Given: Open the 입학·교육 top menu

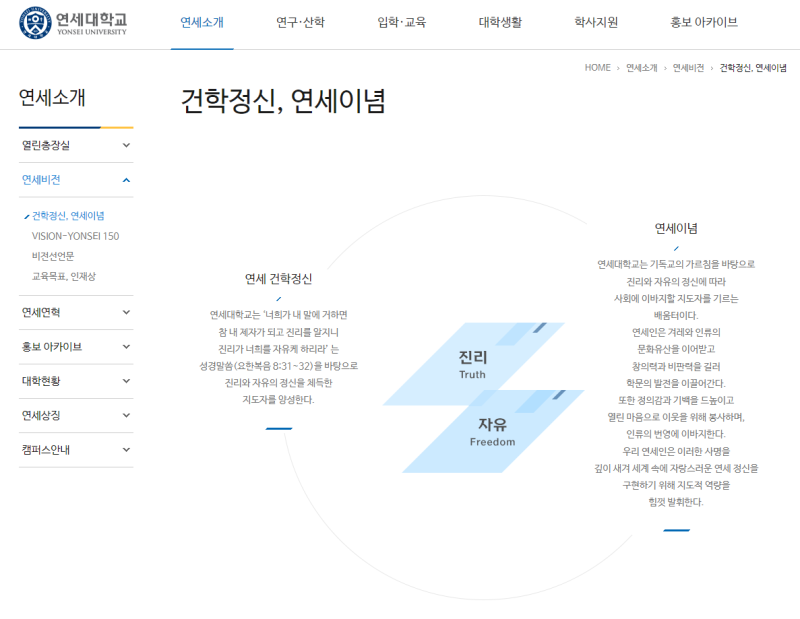Looking at the screenshot, I should pos(402,22).
